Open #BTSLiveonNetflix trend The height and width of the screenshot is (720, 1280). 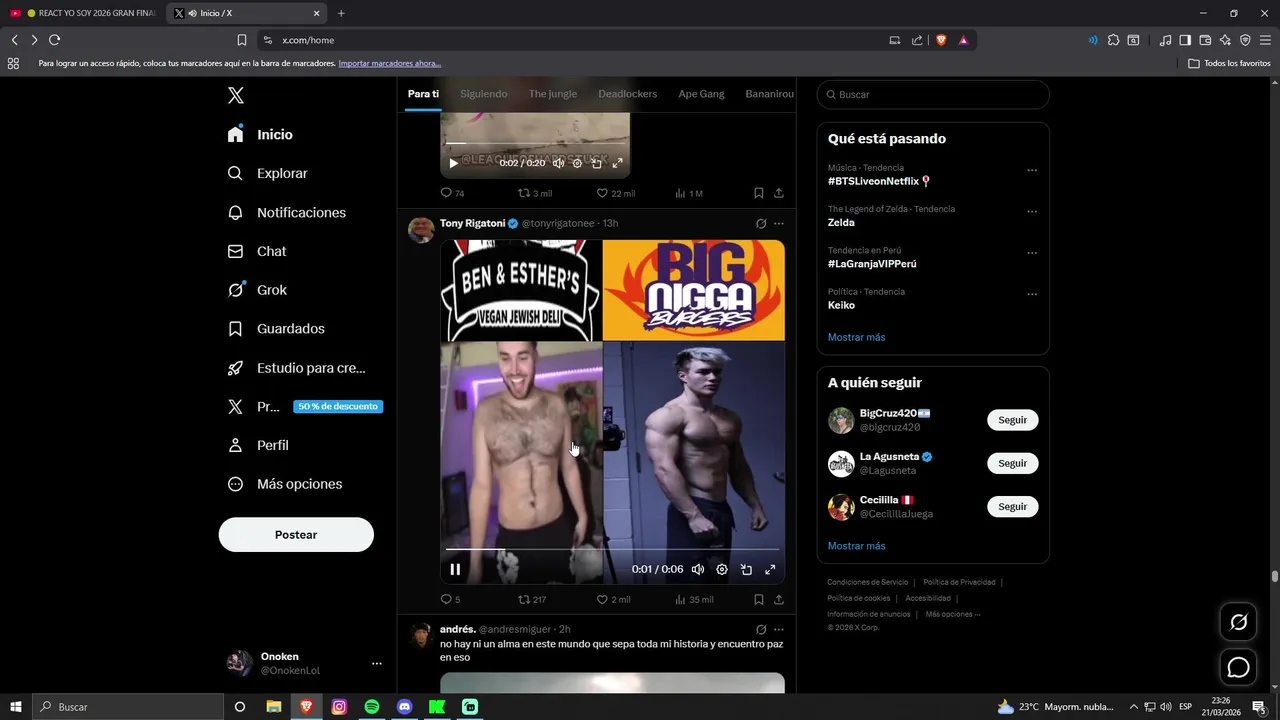[879, 181]
